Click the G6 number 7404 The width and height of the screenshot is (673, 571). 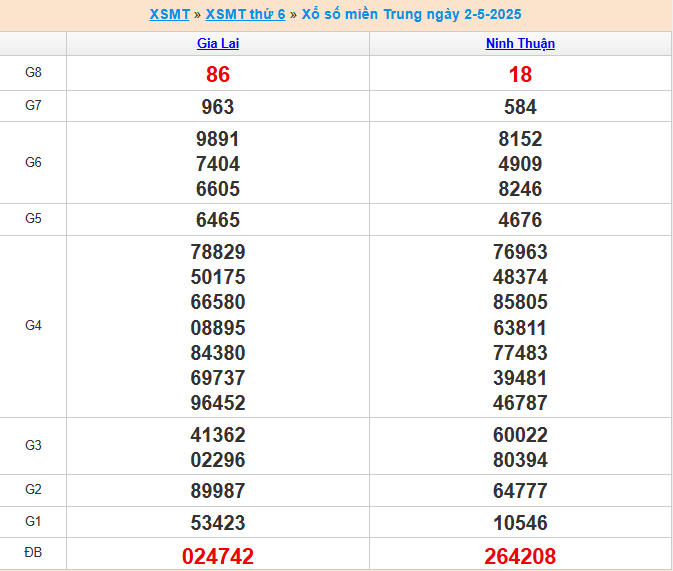click(218, 164)
